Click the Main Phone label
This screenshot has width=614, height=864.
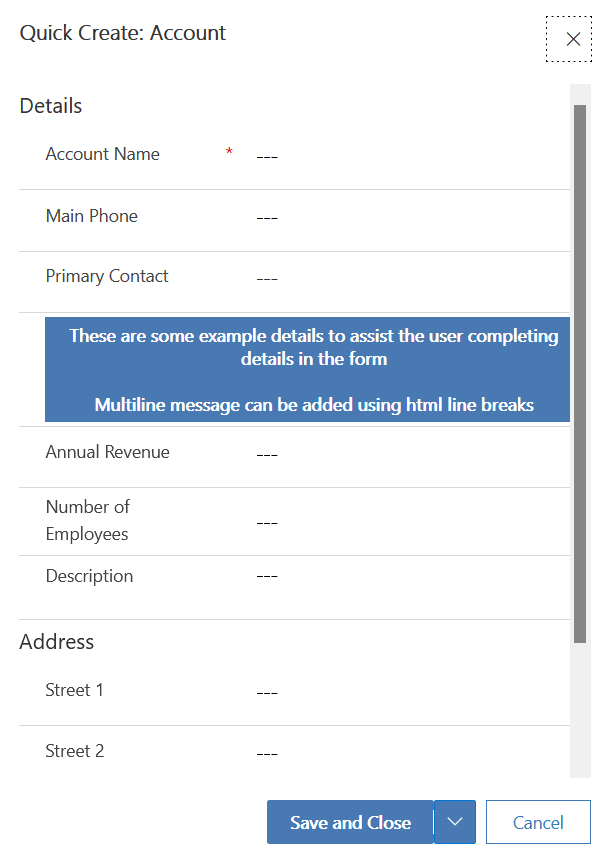pyautogui.click(x=92, y=216)
